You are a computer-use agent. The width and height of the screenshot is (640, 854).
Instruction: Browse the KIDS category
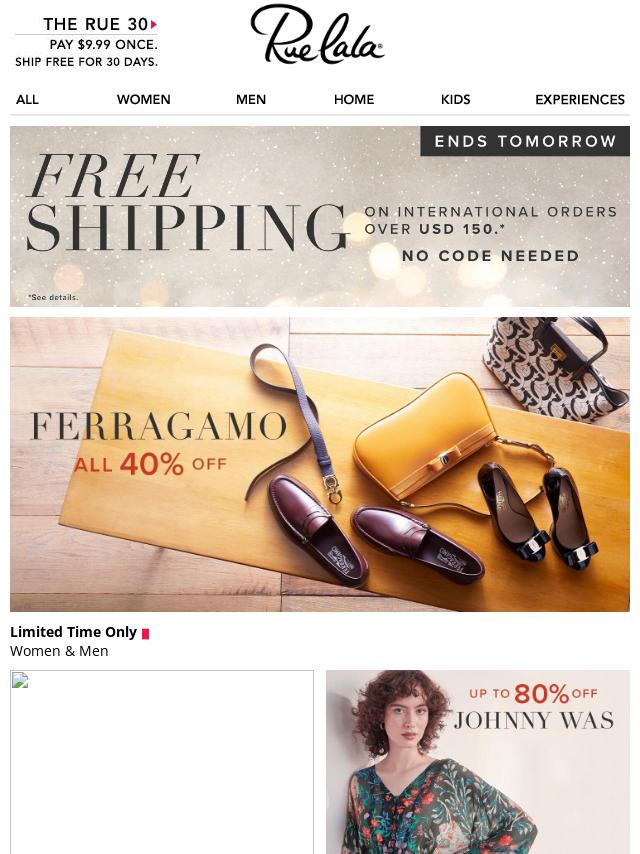pos(455,100)
